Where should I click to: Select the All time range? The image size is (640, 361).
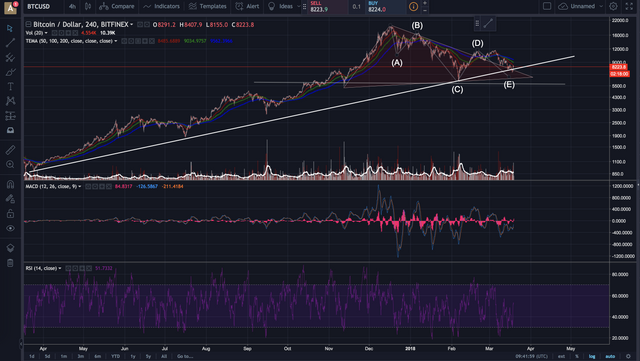[164, 356]
